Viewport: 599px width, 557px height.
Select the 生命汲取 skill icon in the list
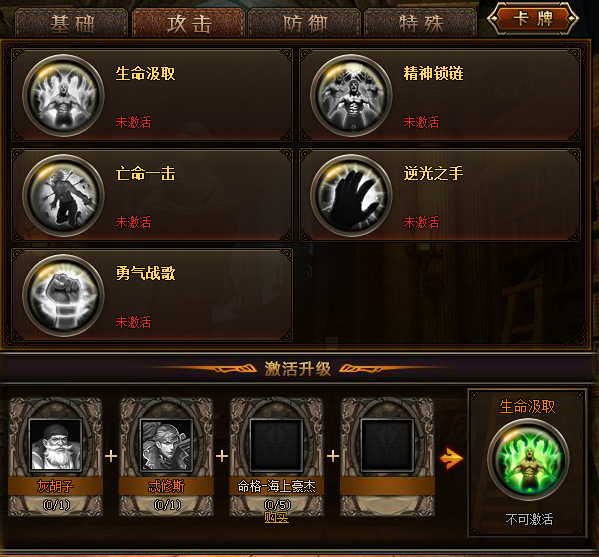coord(63,96)
